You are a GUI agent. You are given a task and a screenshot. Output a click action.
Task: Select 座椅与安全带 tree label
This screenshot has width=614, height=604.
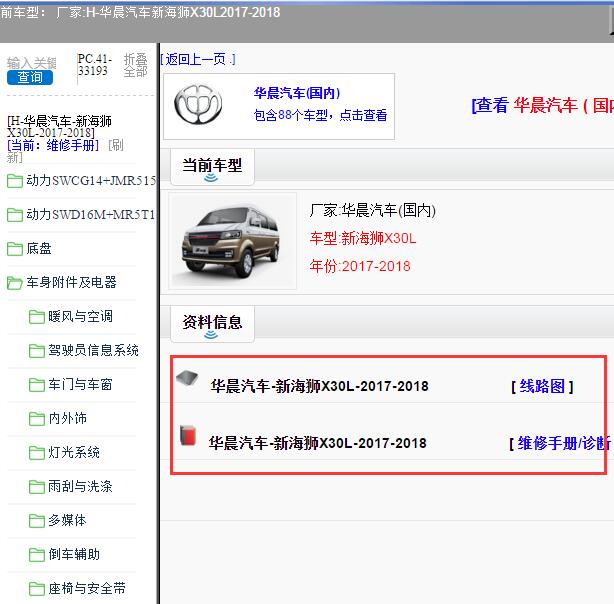tap(87, 588)
